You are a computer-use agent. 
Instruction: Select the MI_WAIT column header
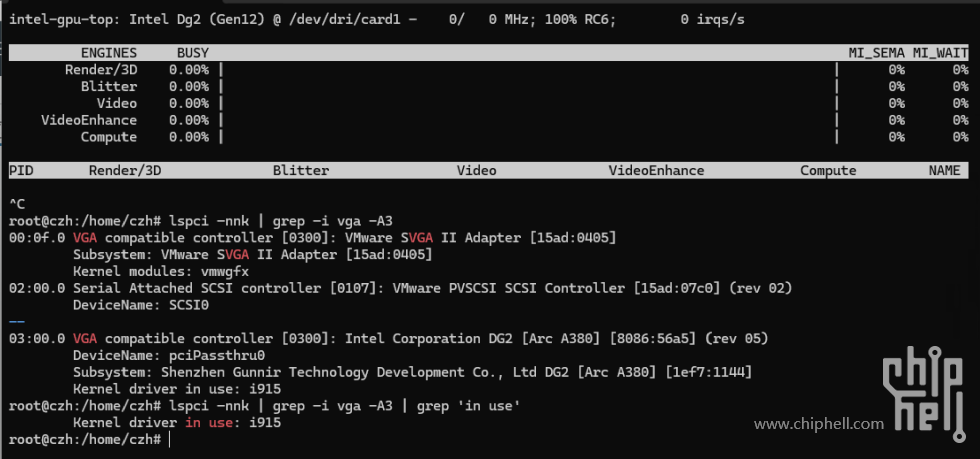point(941,53)
